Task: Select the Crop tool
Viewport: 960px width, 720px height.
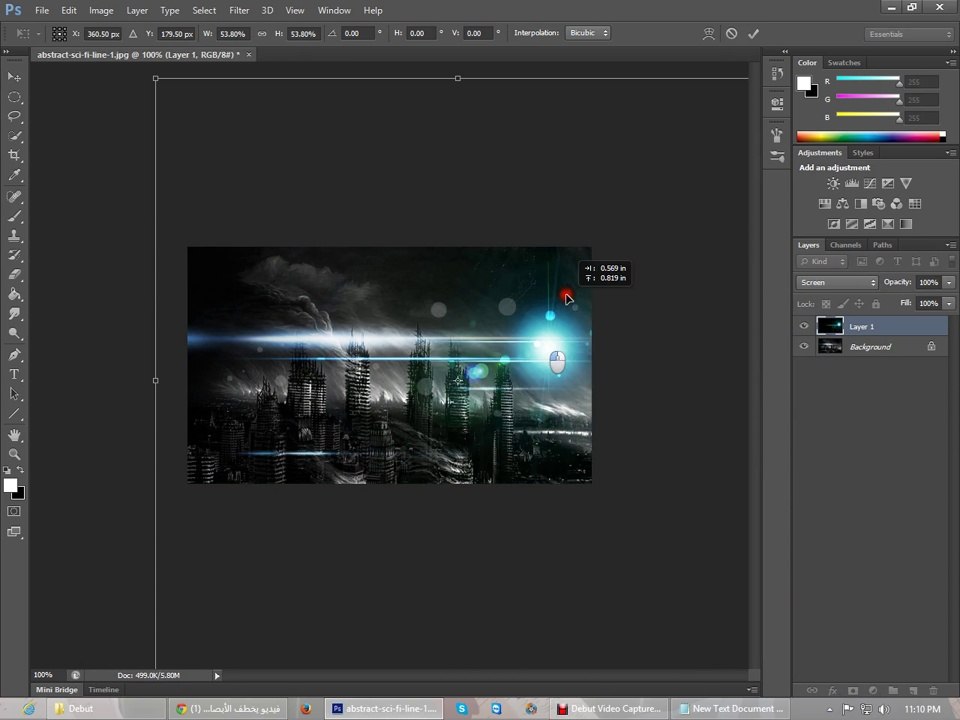Action: (x=14, y=156)
